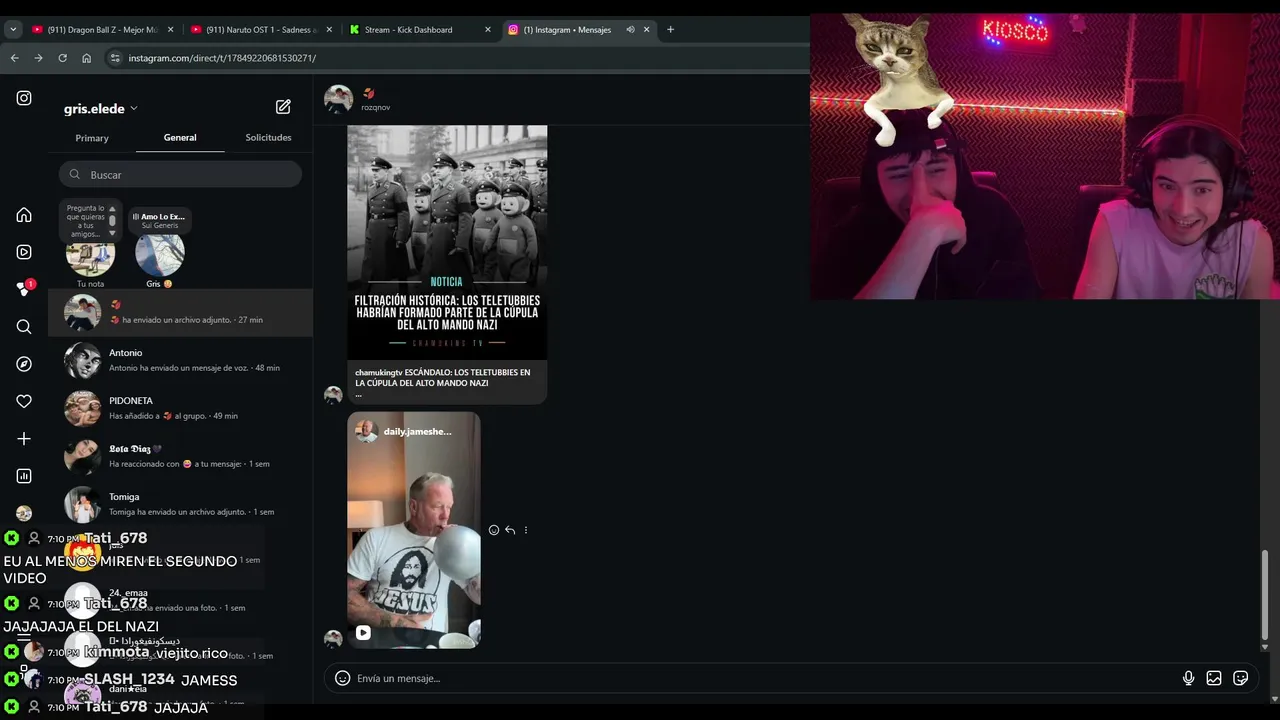Open the Explore compass icon
Viewport: 1280px width, 720px height.
click(24, 364)
